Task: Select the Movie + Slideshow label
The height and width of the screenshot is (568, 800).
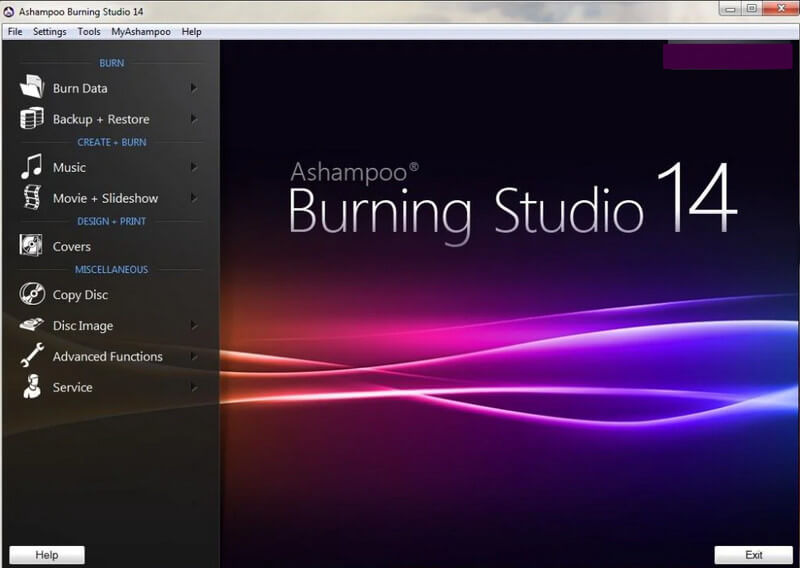Action: 105,198
